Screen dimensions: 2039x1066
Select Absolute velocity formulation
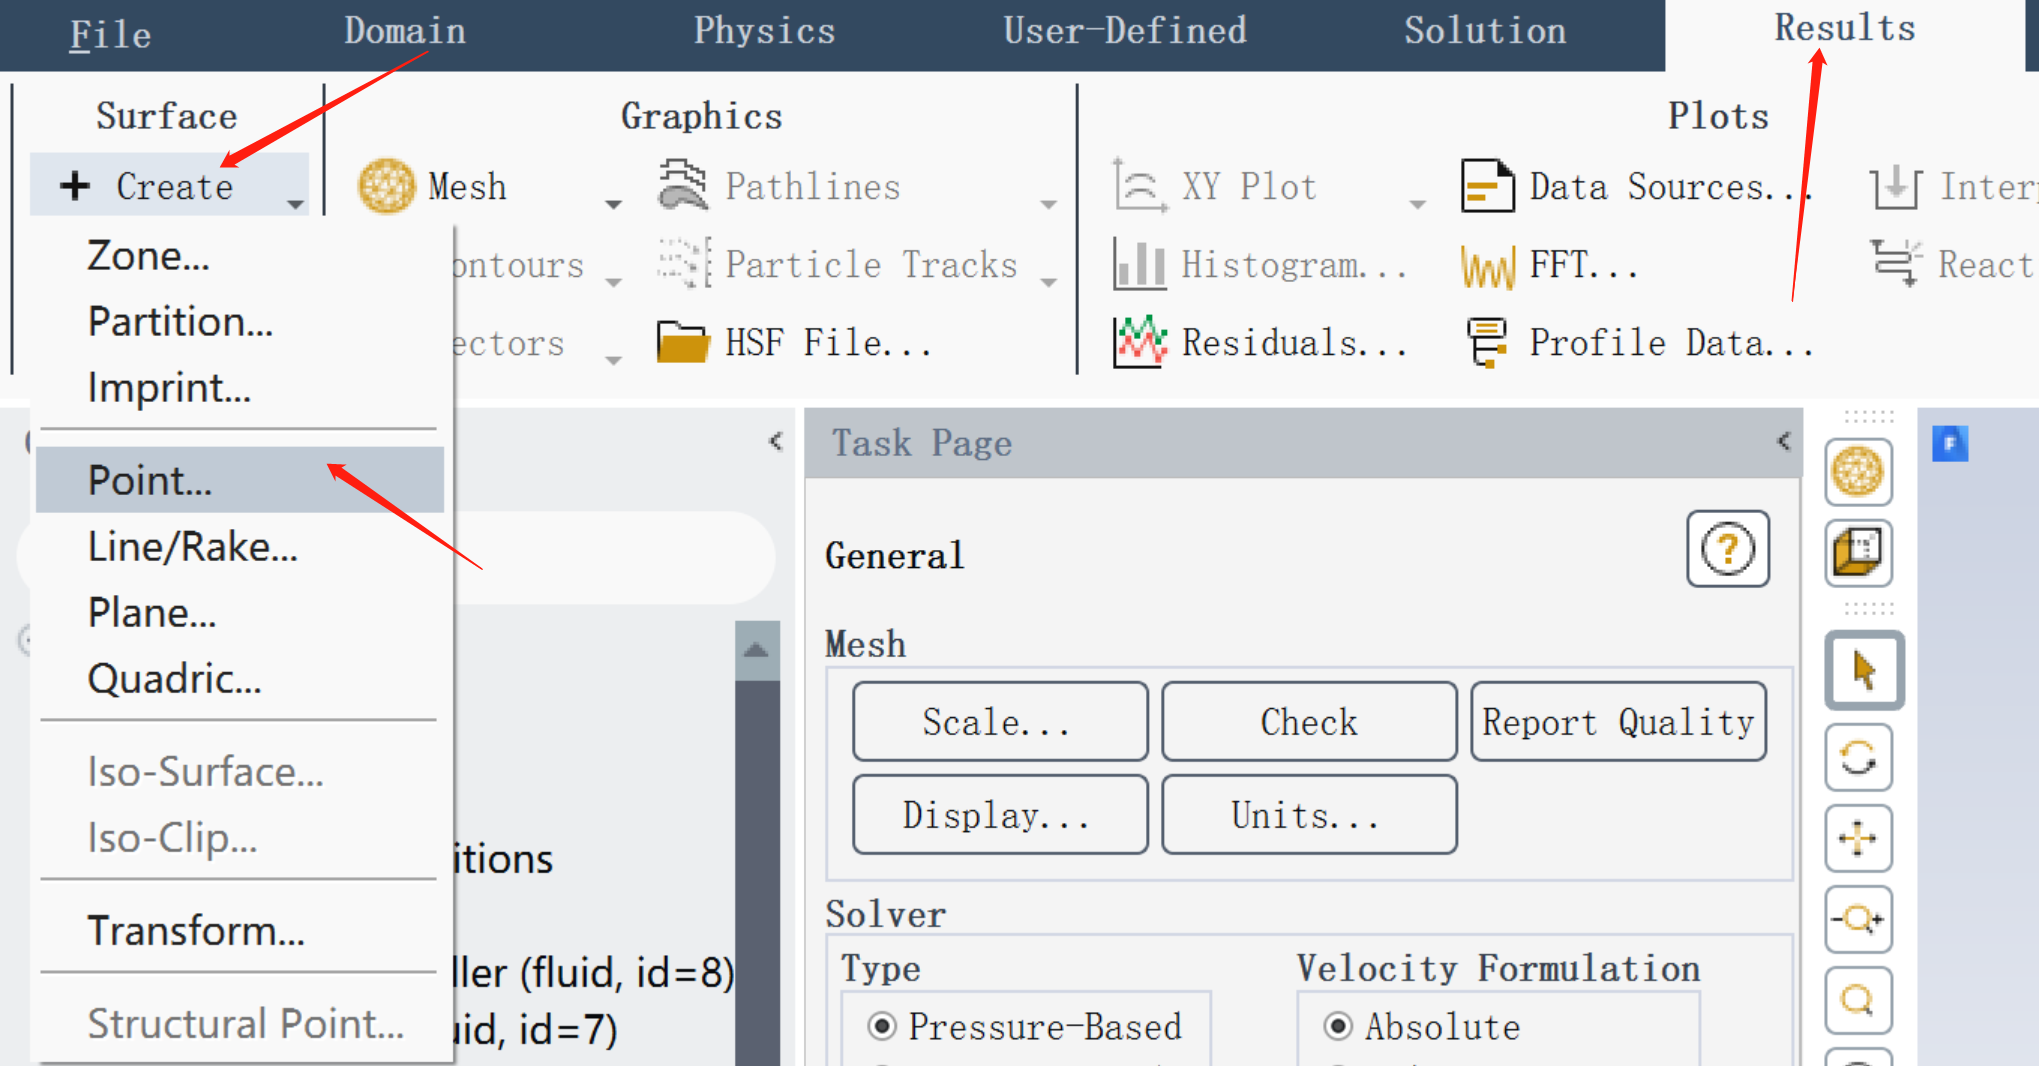1337,1026
